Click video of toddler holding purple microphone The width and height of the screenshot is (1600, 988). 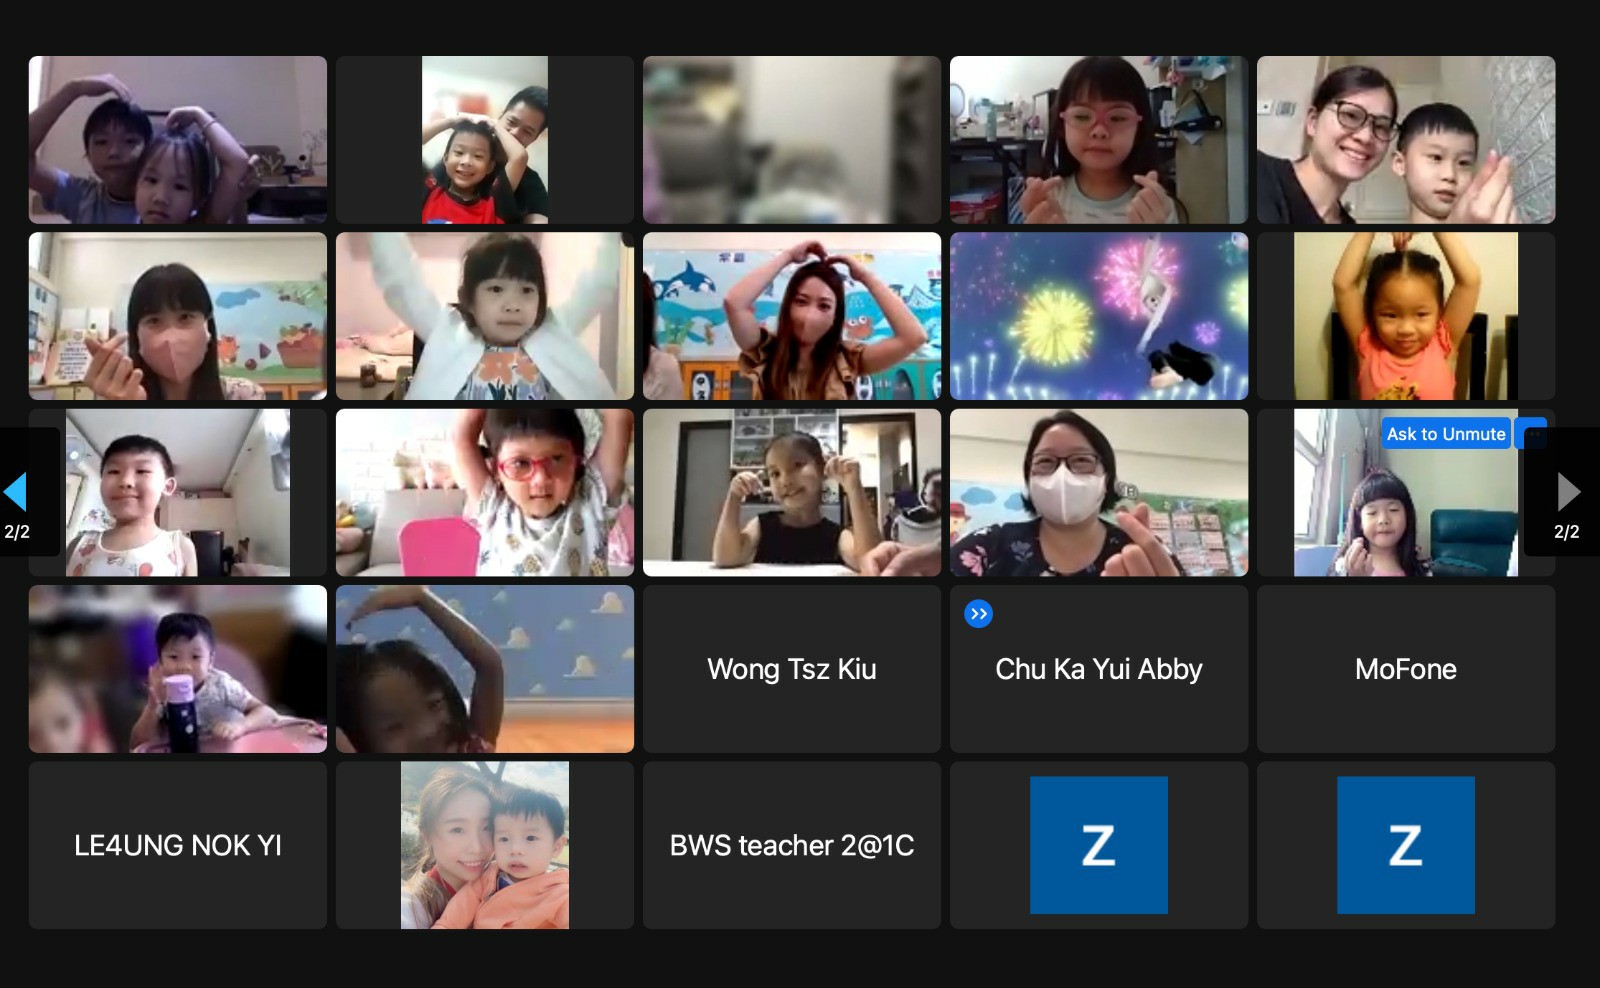pyautogui.click(x=177, y=669)
